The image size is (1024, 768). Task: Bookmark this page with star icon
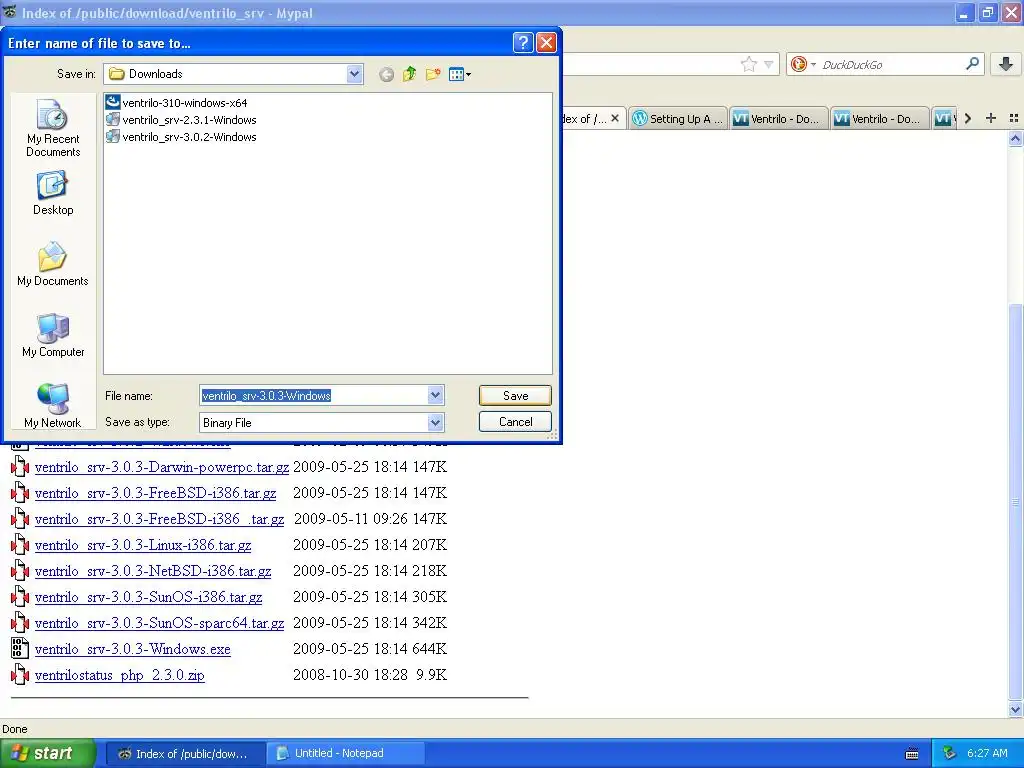tap(748, 64)
